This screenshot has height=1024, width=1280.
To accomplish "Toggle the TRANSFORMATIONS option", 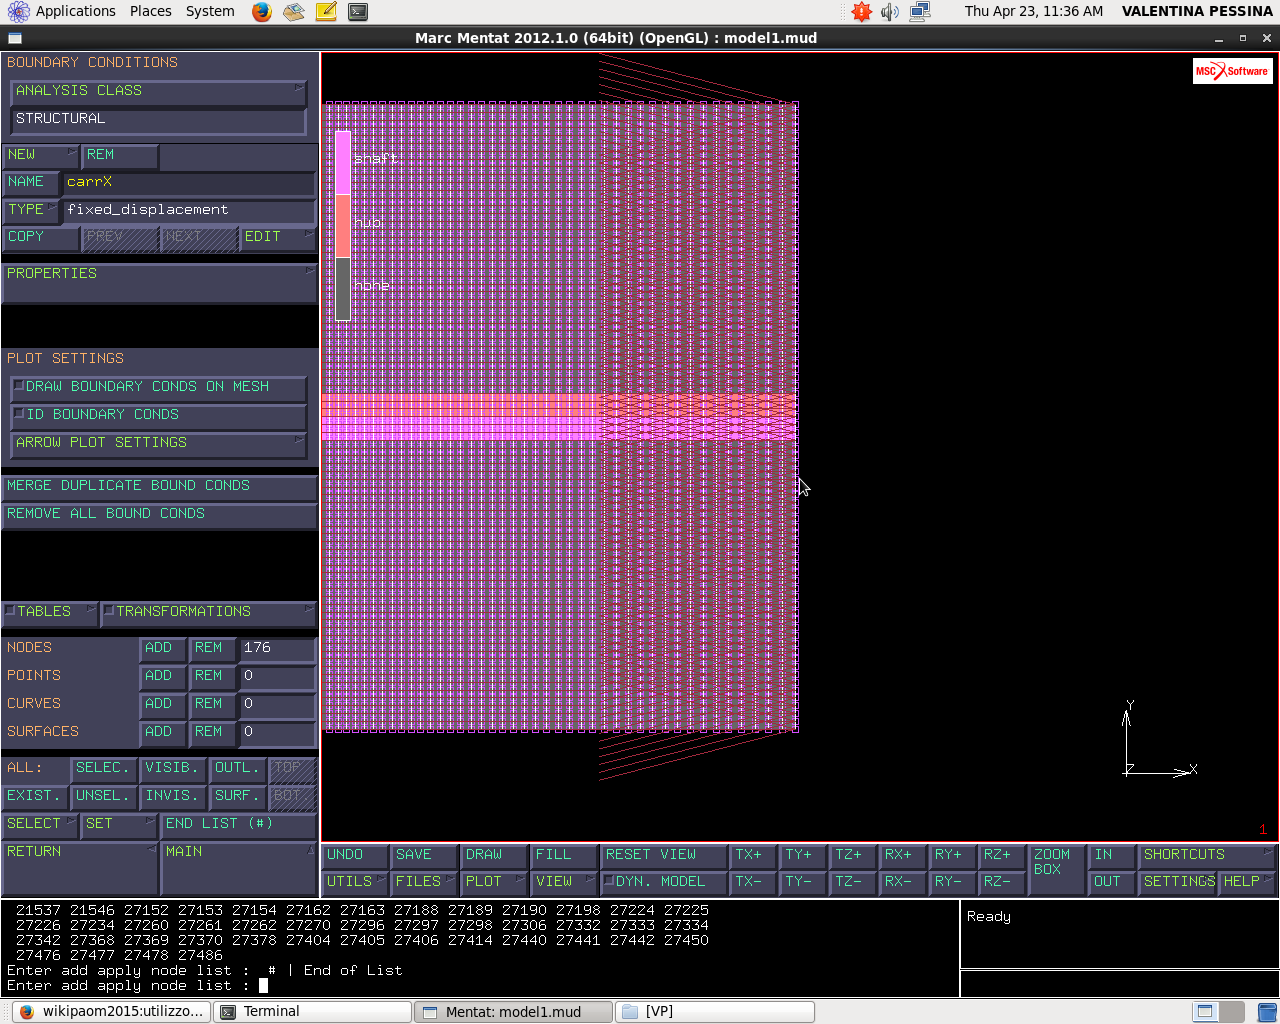I will click(x=208, y=612).
